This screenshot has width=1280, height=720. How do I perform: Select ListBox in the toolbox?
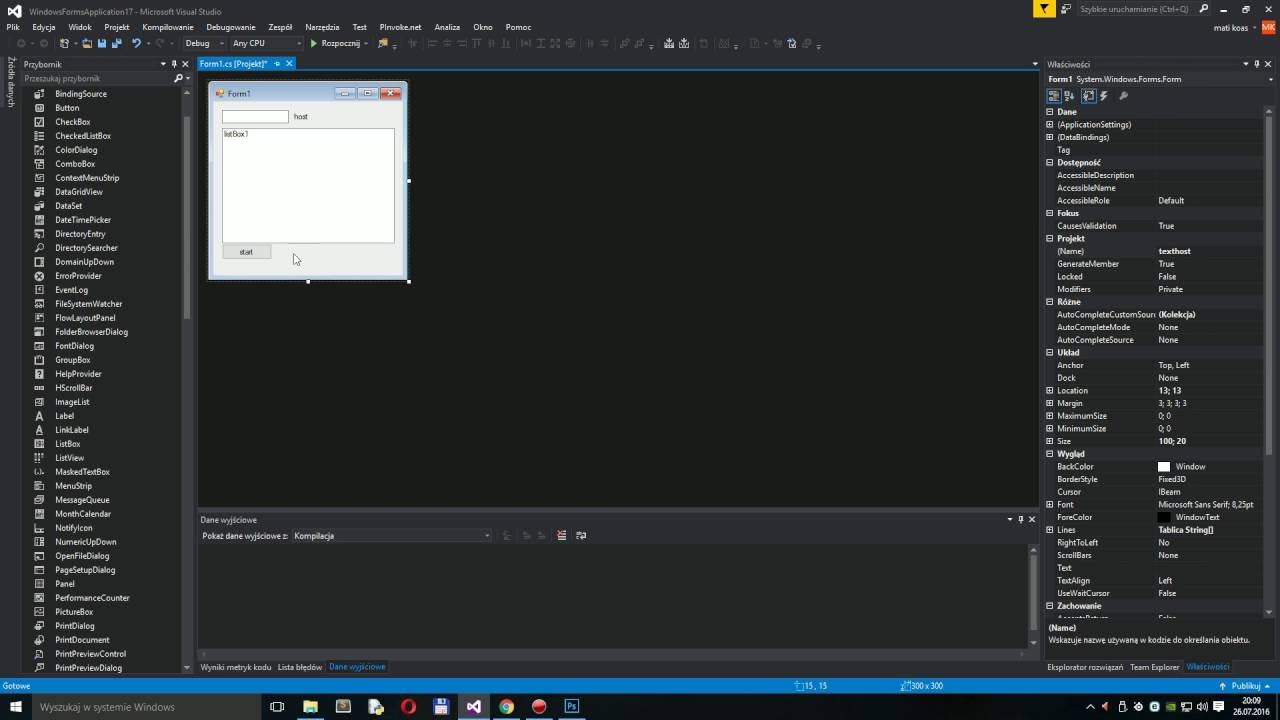[67, 444]
